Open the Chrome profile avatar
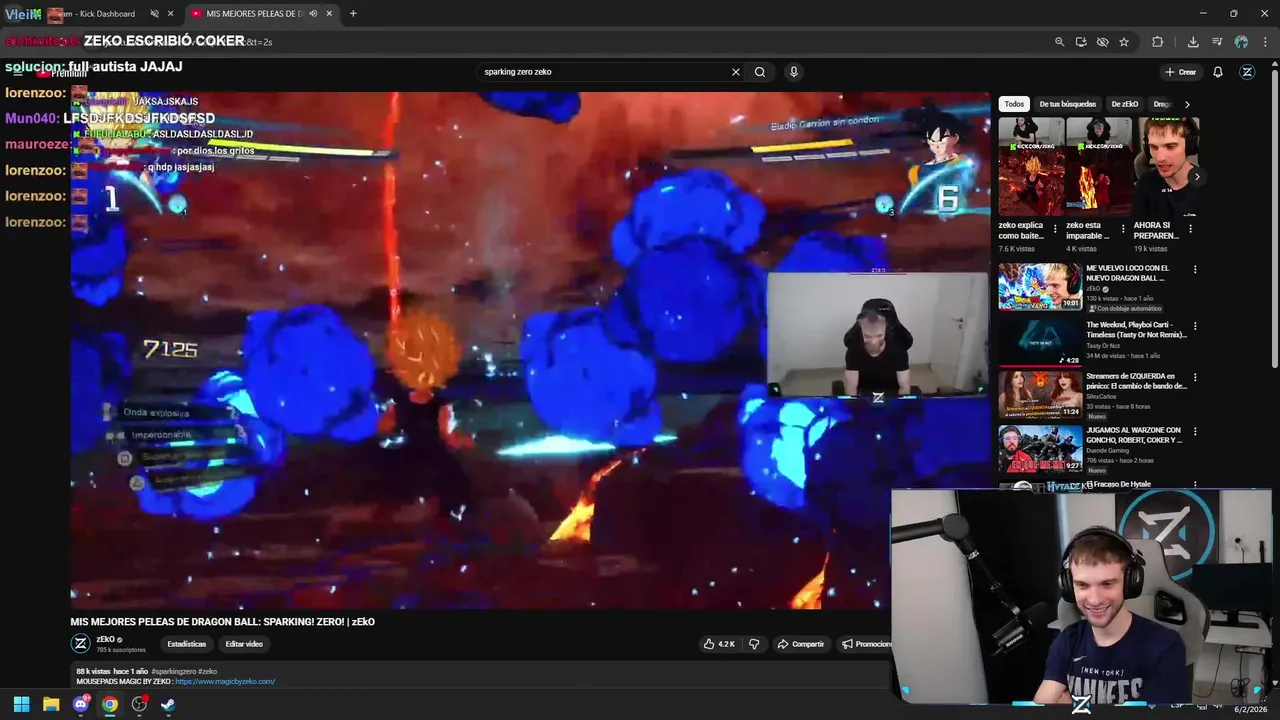 point(1241,42)
